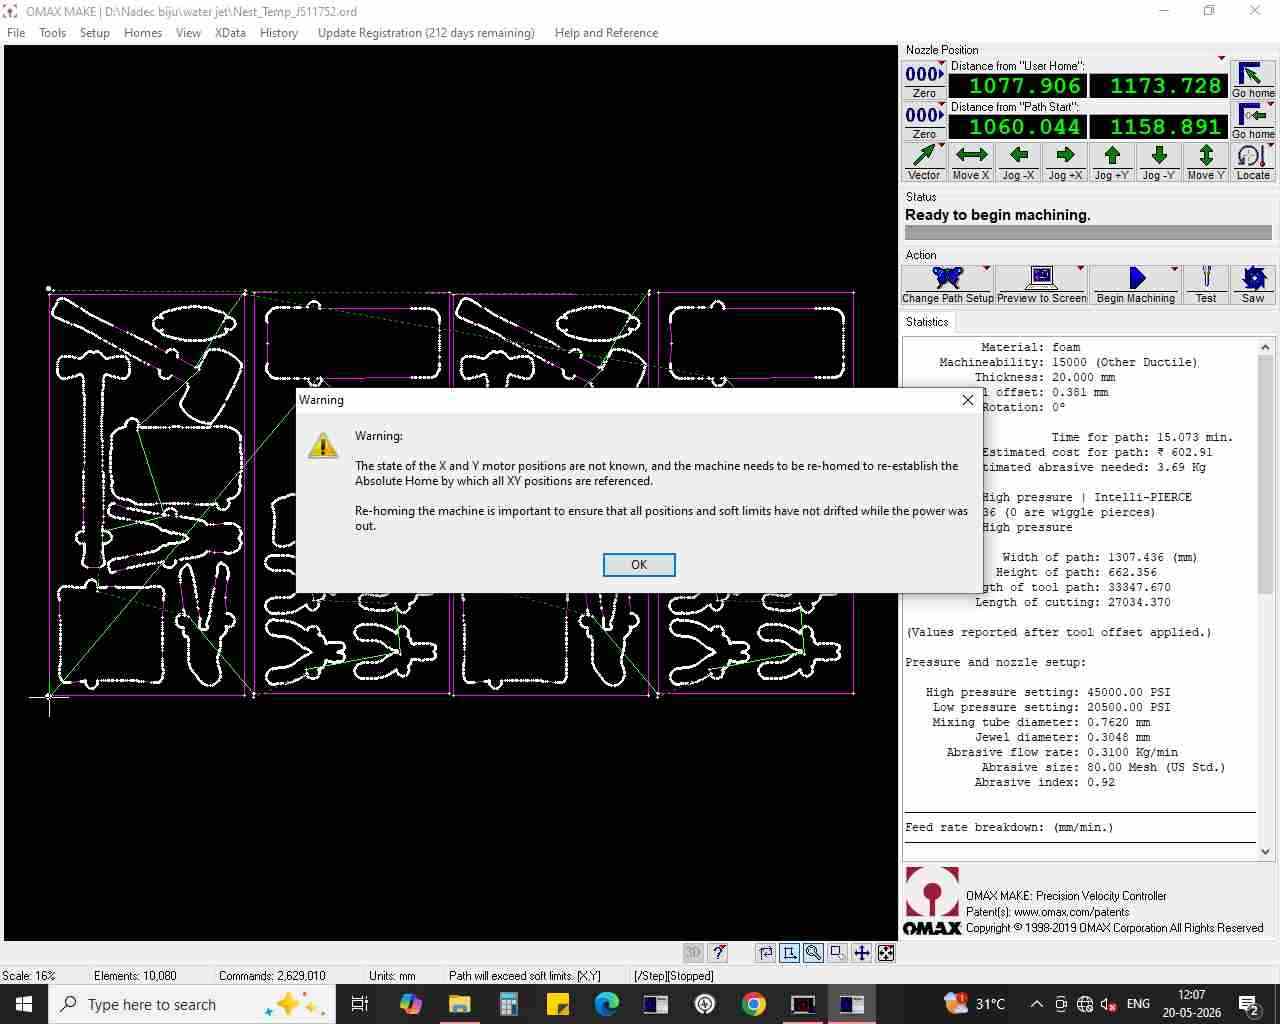Open the View menu

pos(188,33)
